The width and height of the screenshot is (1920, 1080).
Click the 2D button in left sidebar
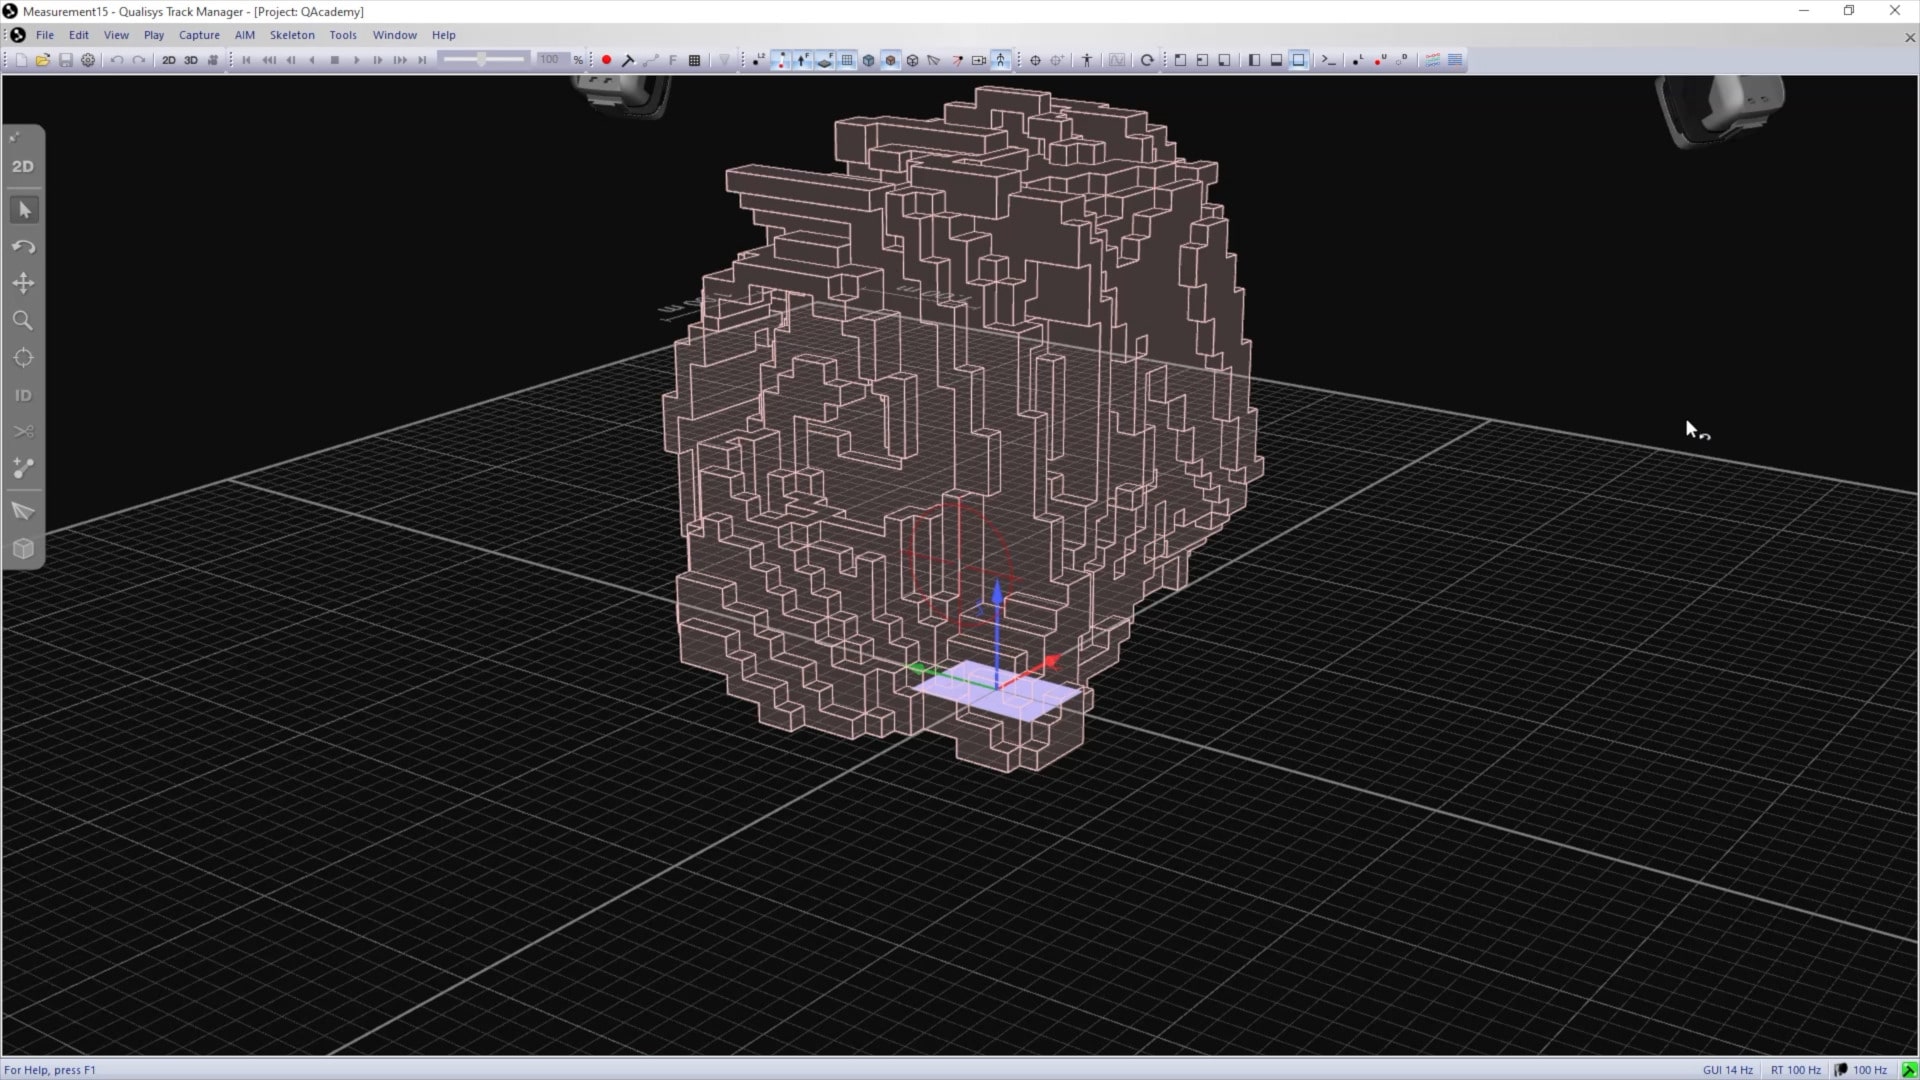click(x=23, y=167)
